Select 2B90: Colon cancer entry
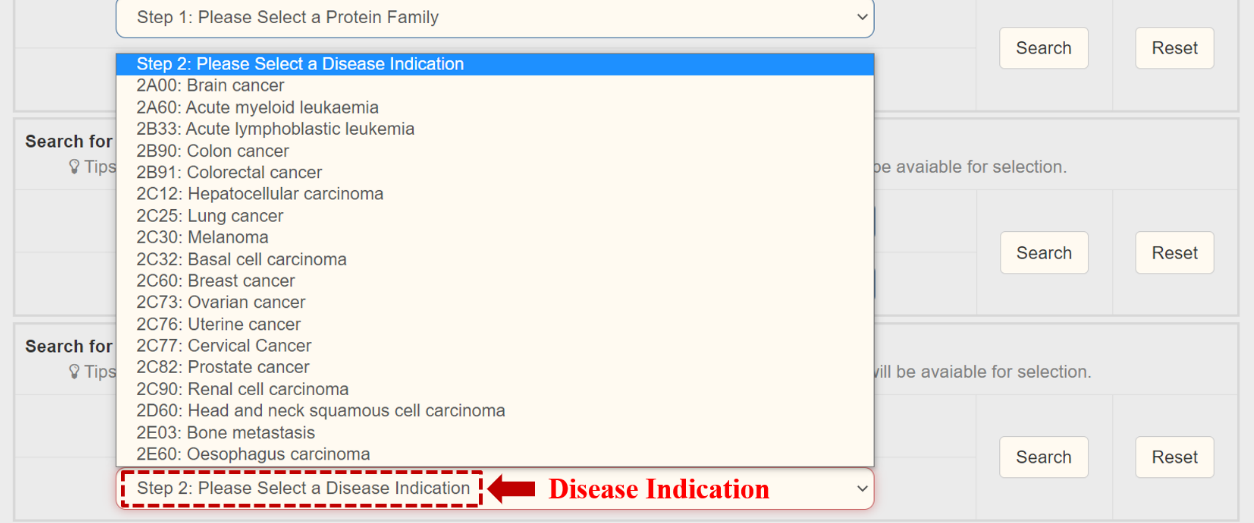Screen dimensions: 1254x523 (213, 151)
